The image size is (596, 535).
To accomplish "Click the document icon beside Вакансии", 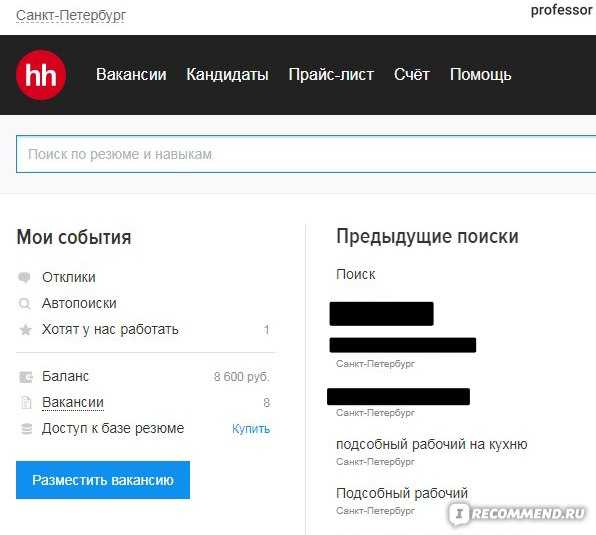I will coord(26,402).
